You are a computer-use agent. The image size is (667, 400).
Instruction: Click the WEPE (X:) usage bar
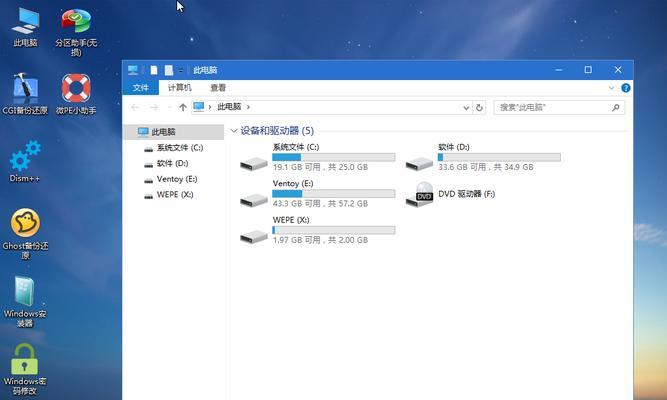(334, 230)
